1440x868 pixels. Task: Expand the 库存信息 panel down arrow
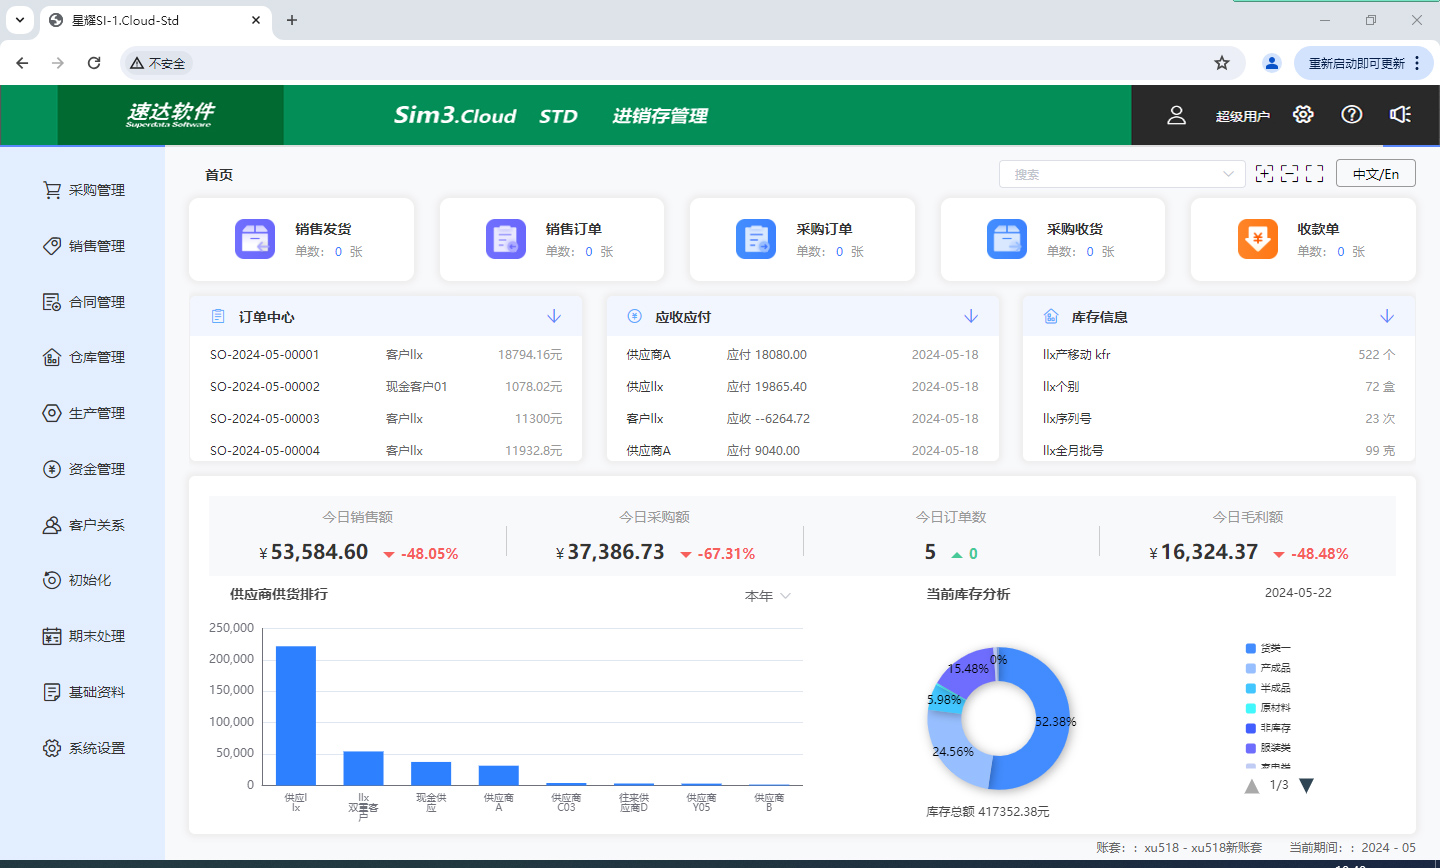1386,317
